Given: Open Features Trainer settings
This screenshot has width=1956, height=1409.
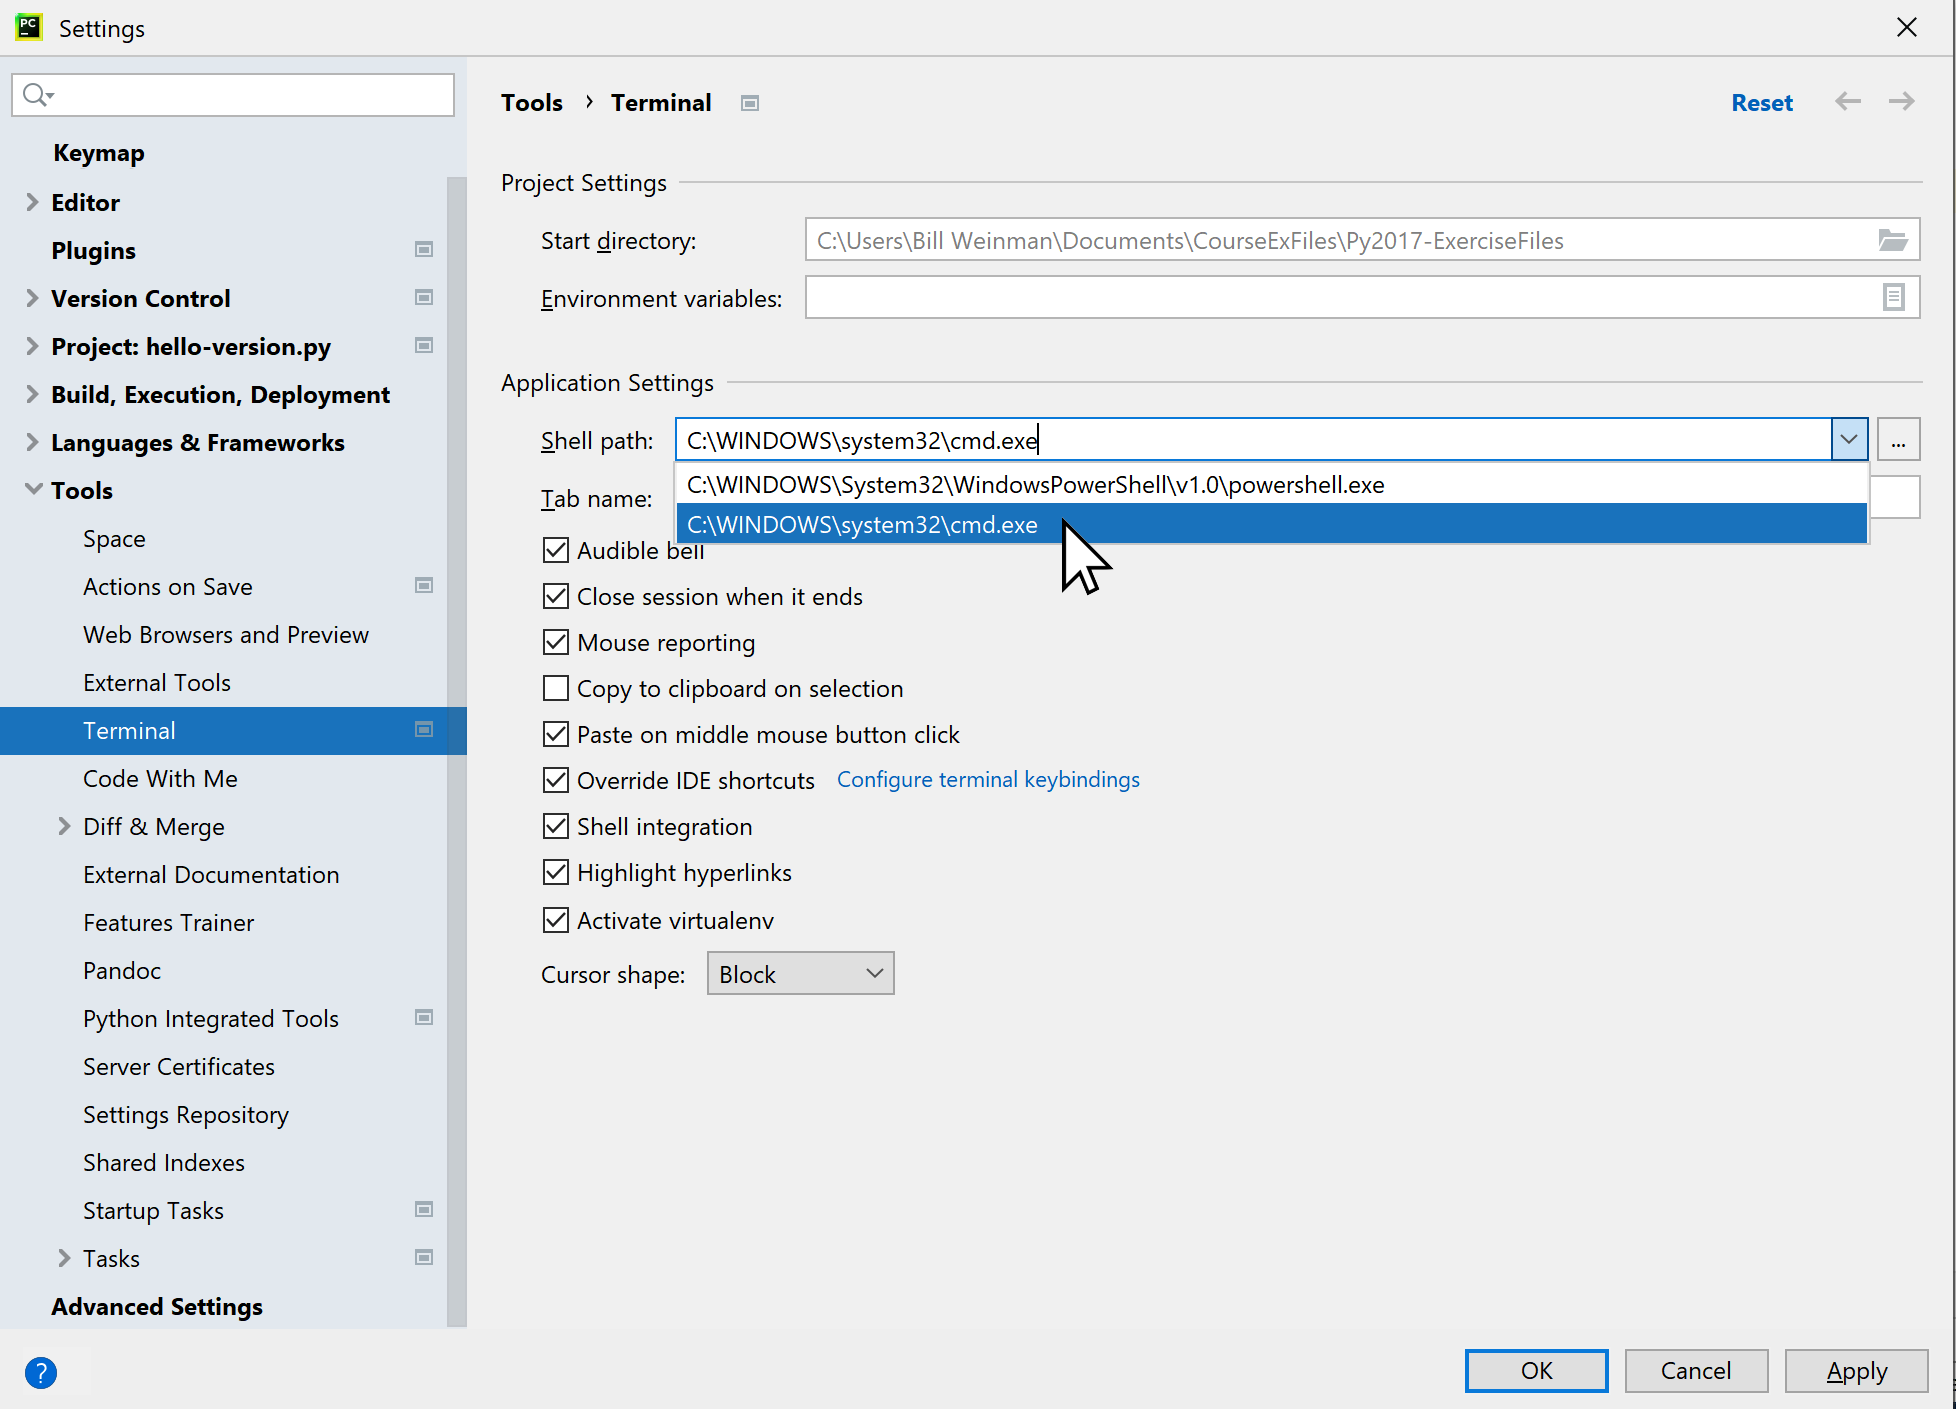Looking at the screenshot, I should click(x=169, y=923).
